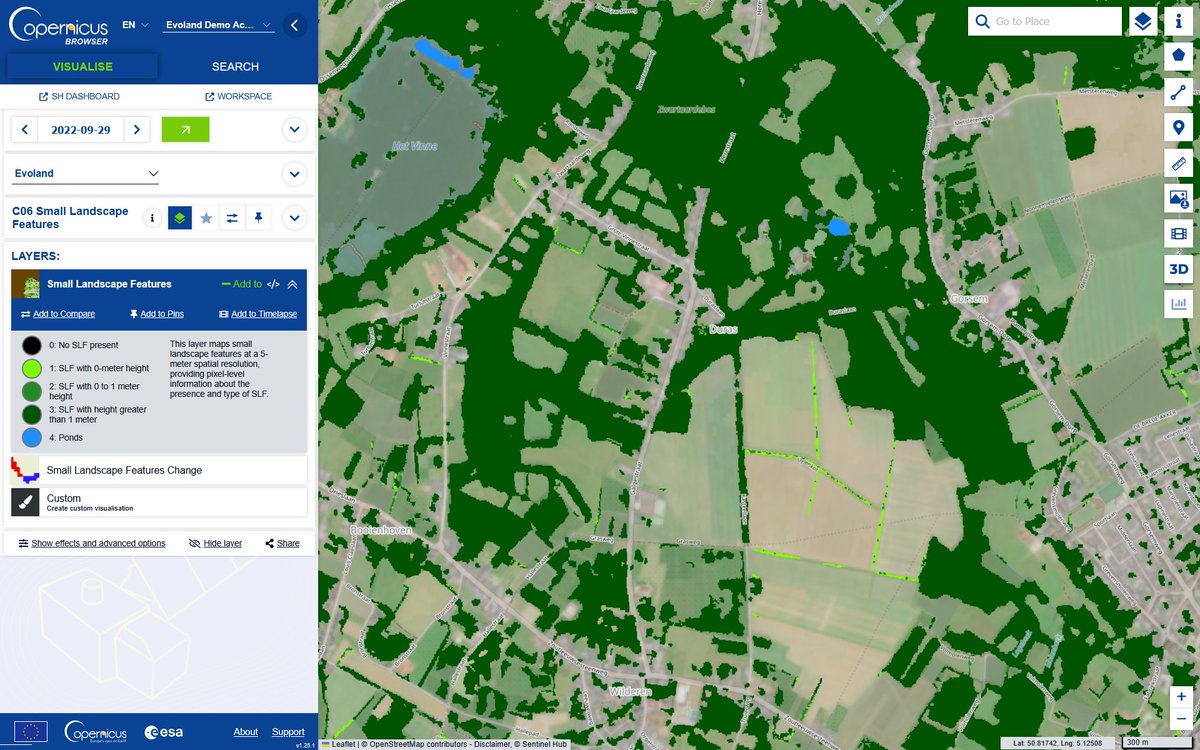Open compare arrows icon for collection
Viewport: 1200px width, 750px height.
click(x=232, y=217)
